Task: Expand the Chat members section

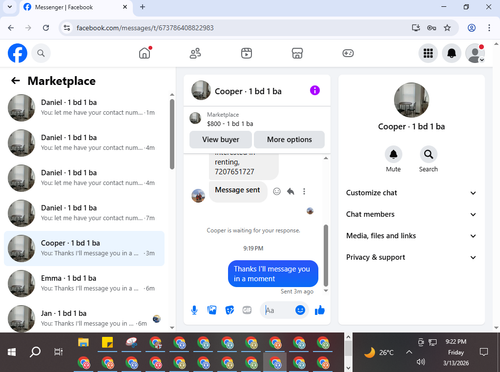Action: pyautogui.click(x=411, y=214)
